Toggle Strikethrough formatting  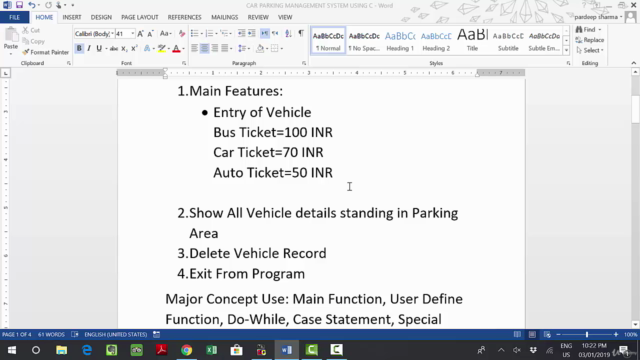tap(114, 49)
